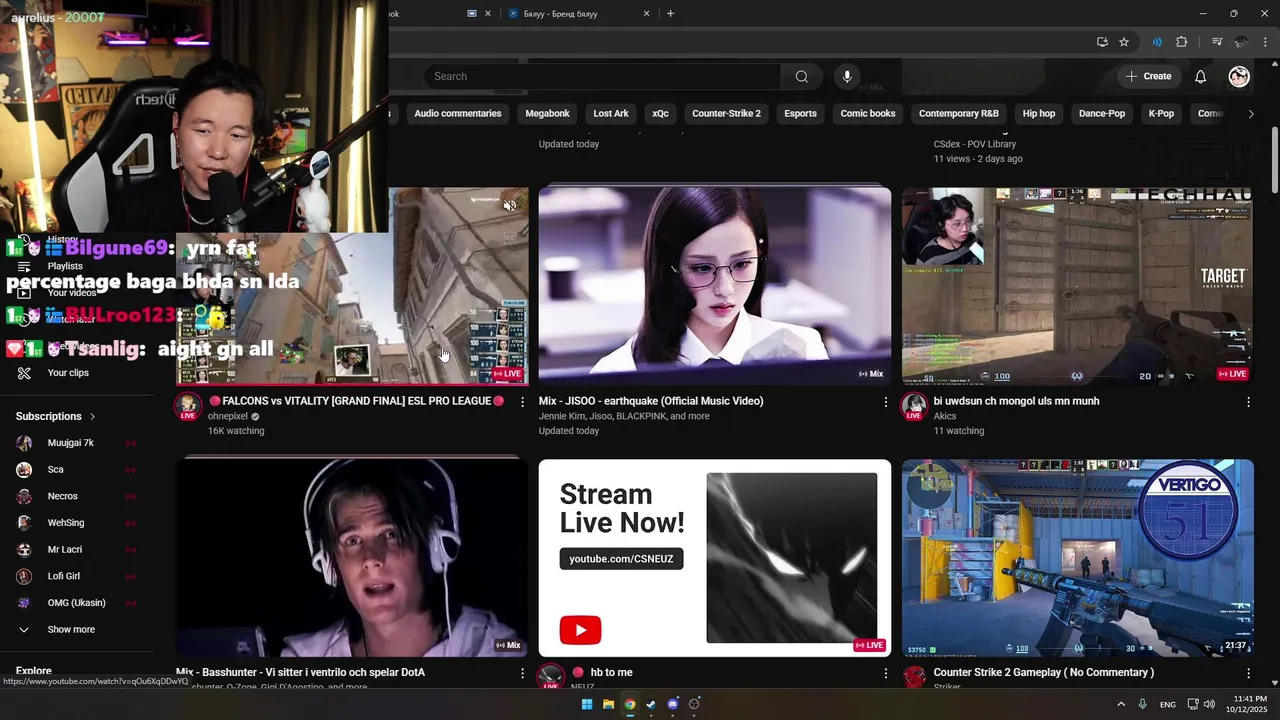
Task: Select the Esports chip
Action: [800, 114]
